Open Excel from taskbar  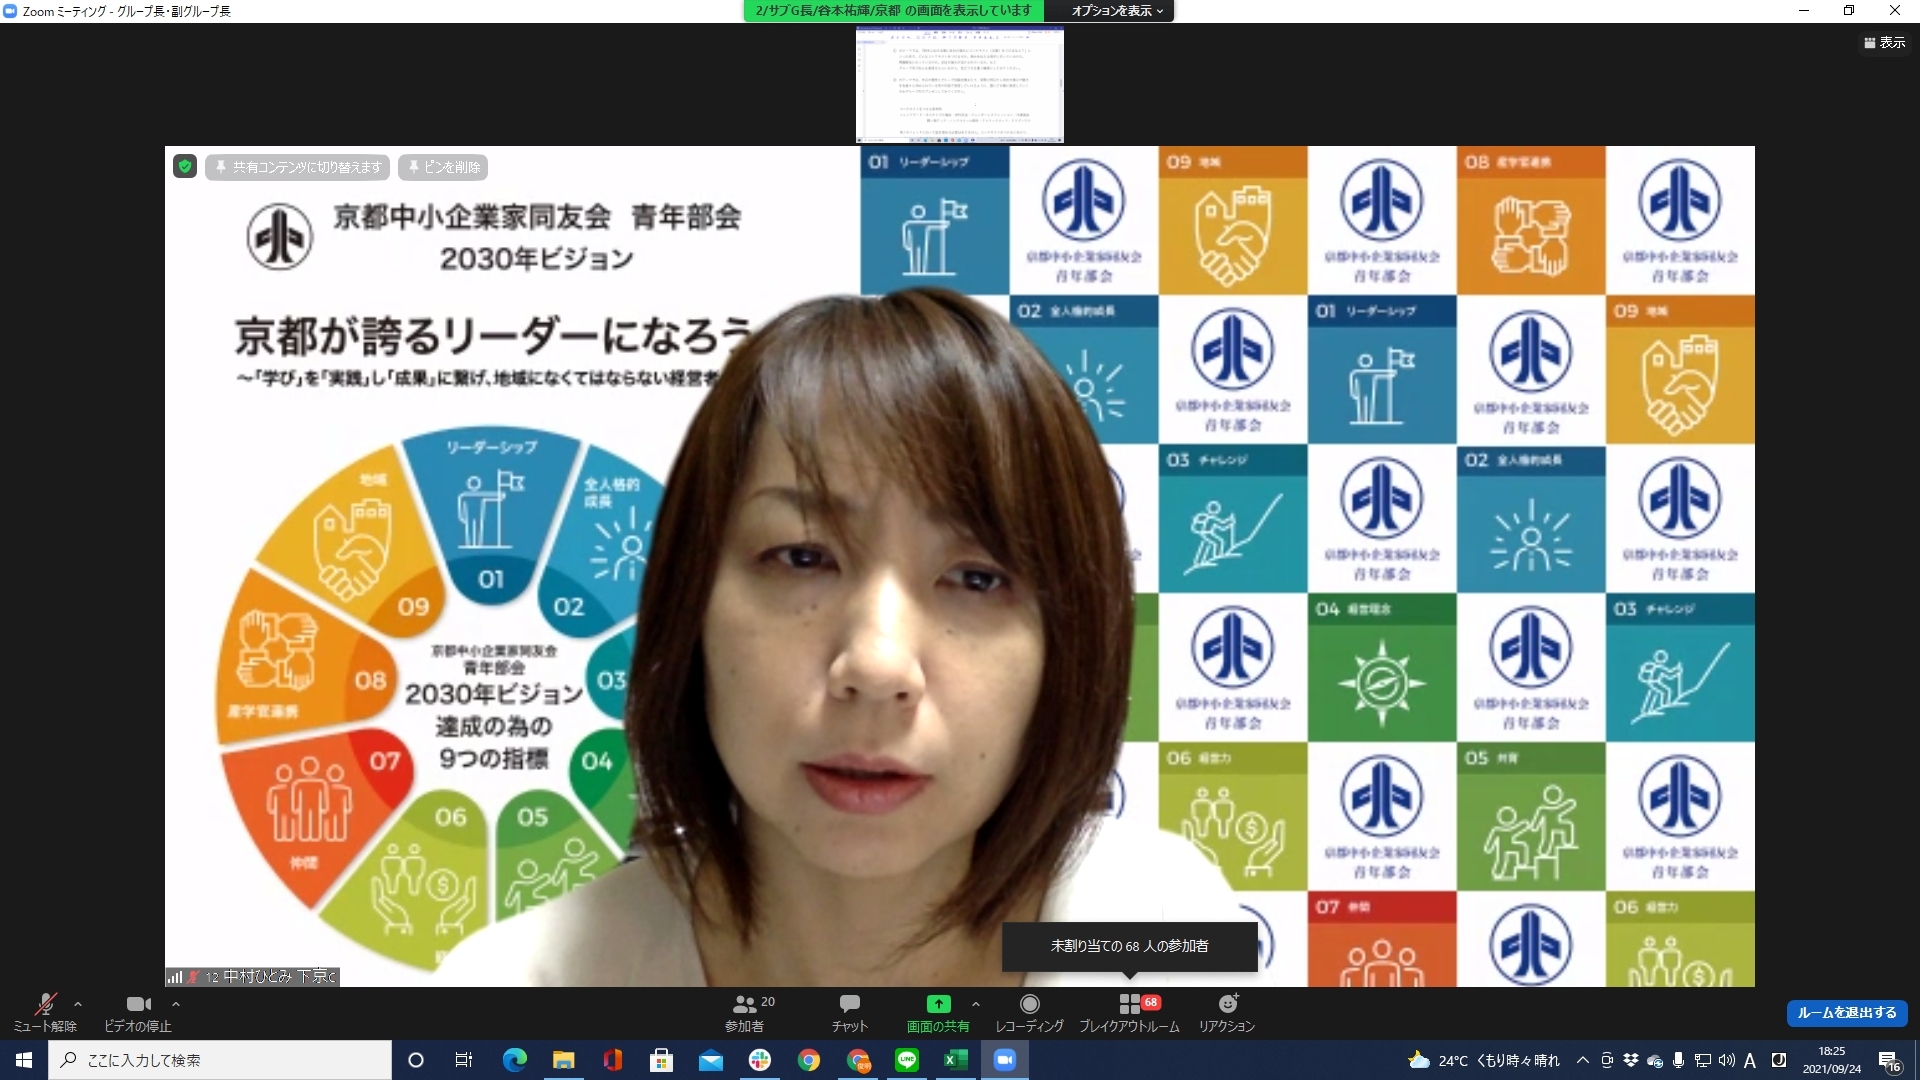(x=956, y=1060)
